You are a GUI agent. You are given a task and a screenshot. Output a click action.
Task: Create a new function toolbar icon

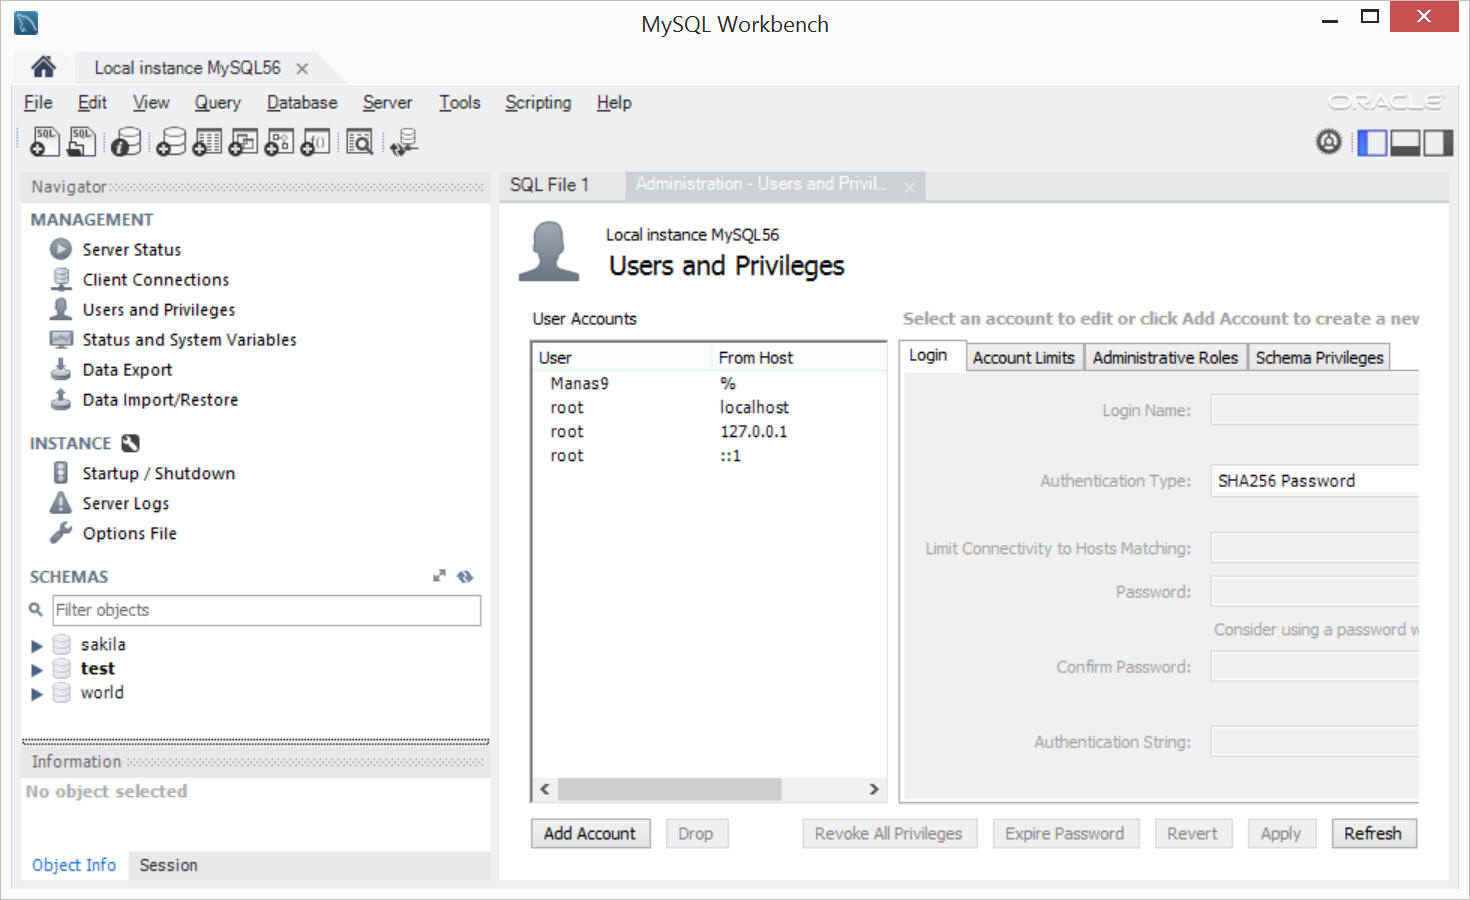[316, 142]
